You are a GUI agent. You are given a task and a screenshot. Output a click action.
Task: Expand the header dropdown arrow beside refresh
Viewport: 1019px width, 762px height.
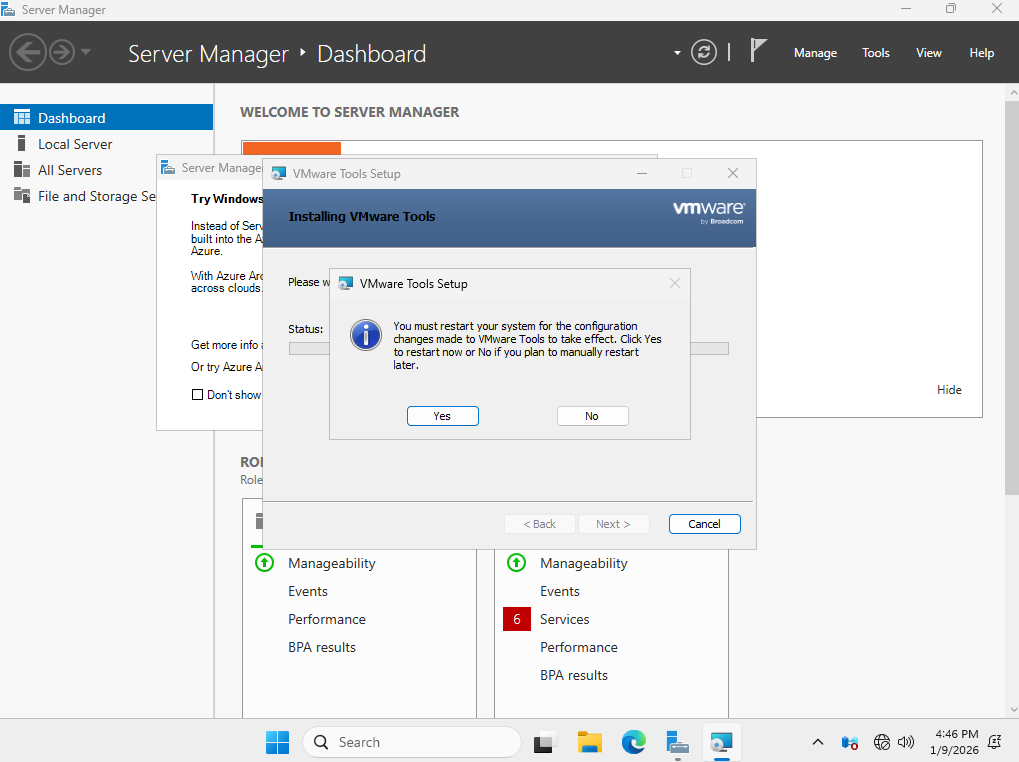tap(677, 53)
